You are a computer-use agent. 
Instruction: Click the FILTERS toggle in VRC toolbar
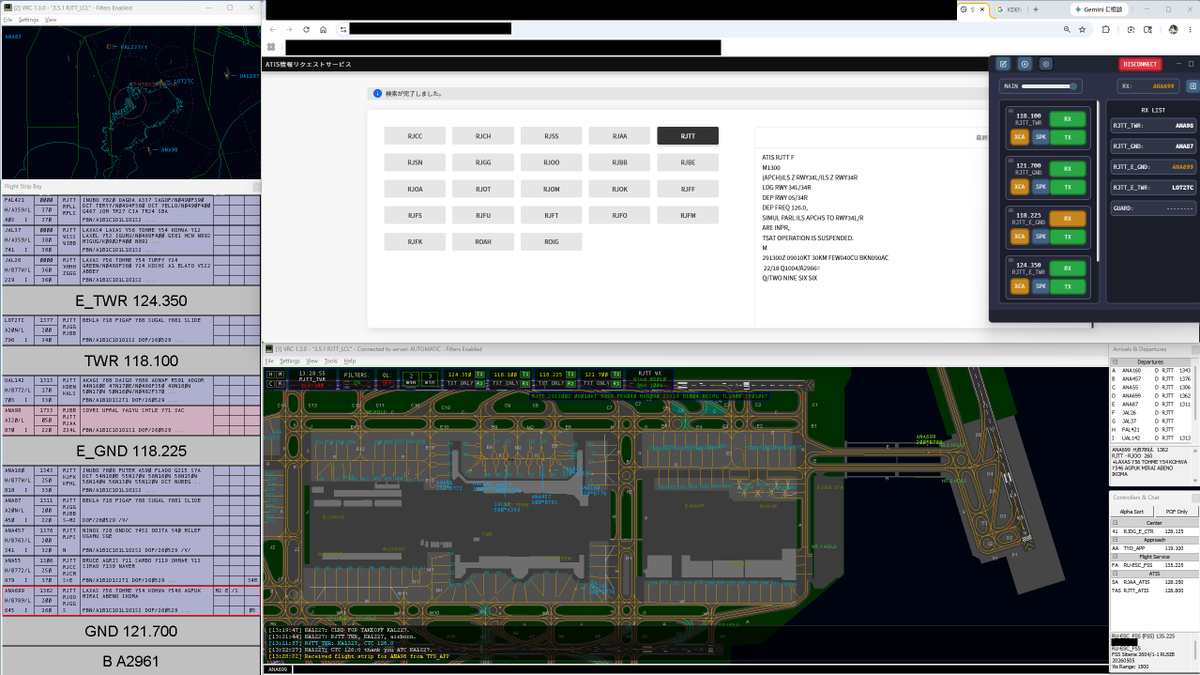click(358, 378)
